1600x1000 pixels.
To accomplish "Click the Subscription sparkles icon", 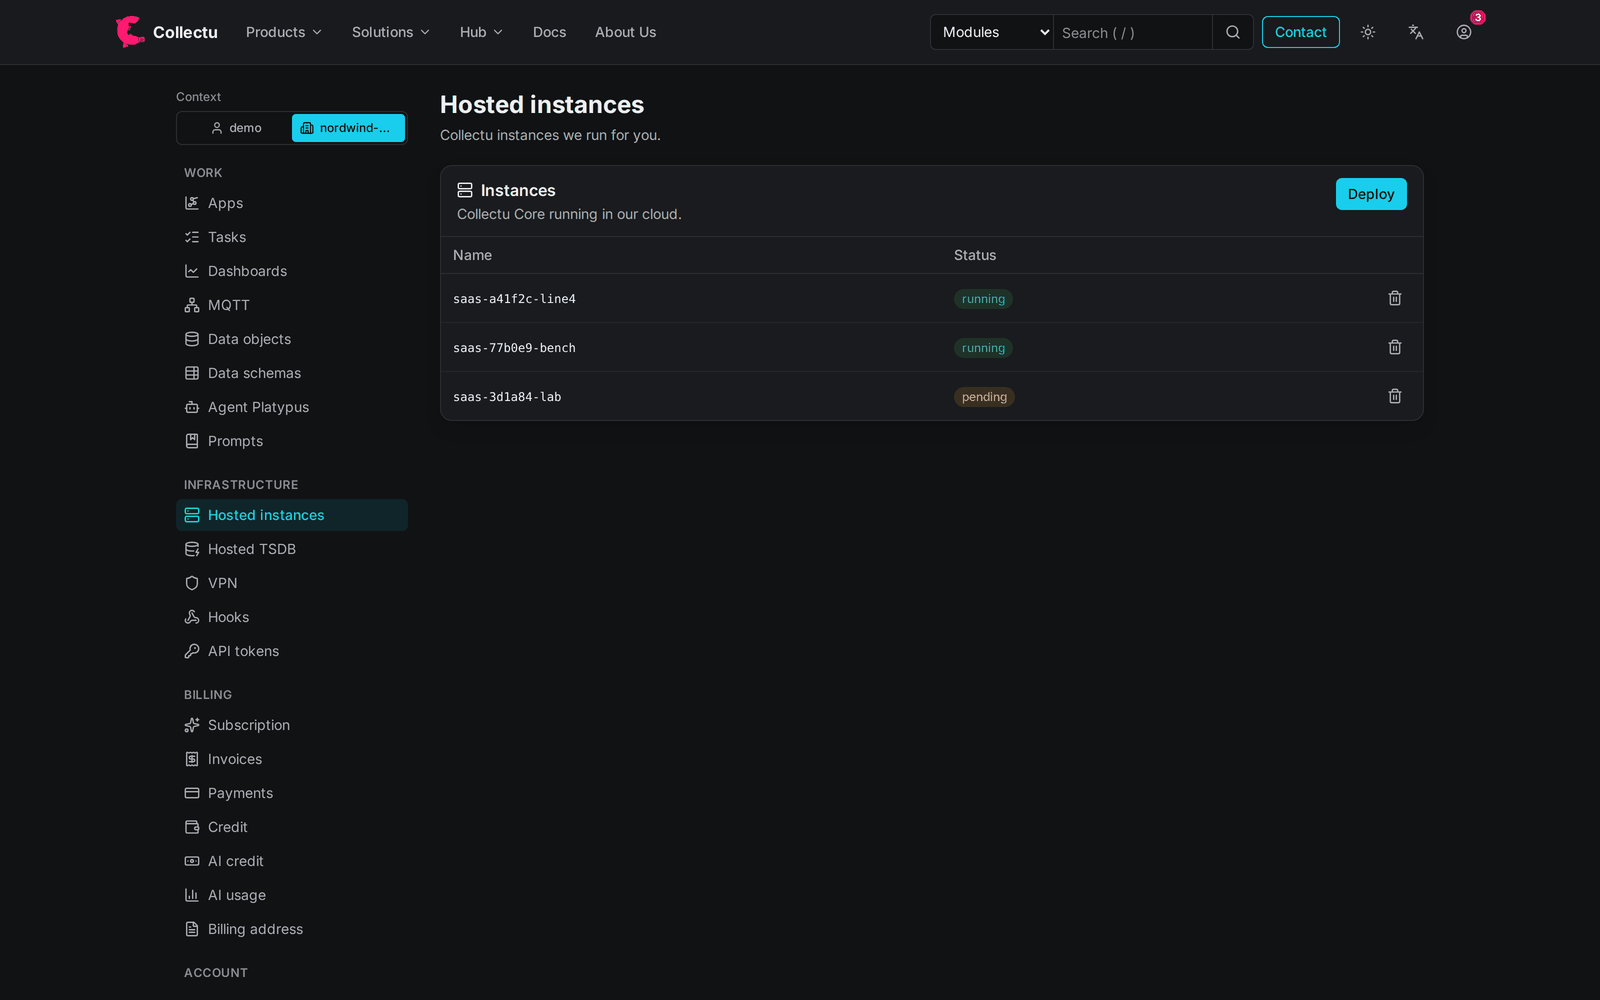I will [x=192, y=725].
